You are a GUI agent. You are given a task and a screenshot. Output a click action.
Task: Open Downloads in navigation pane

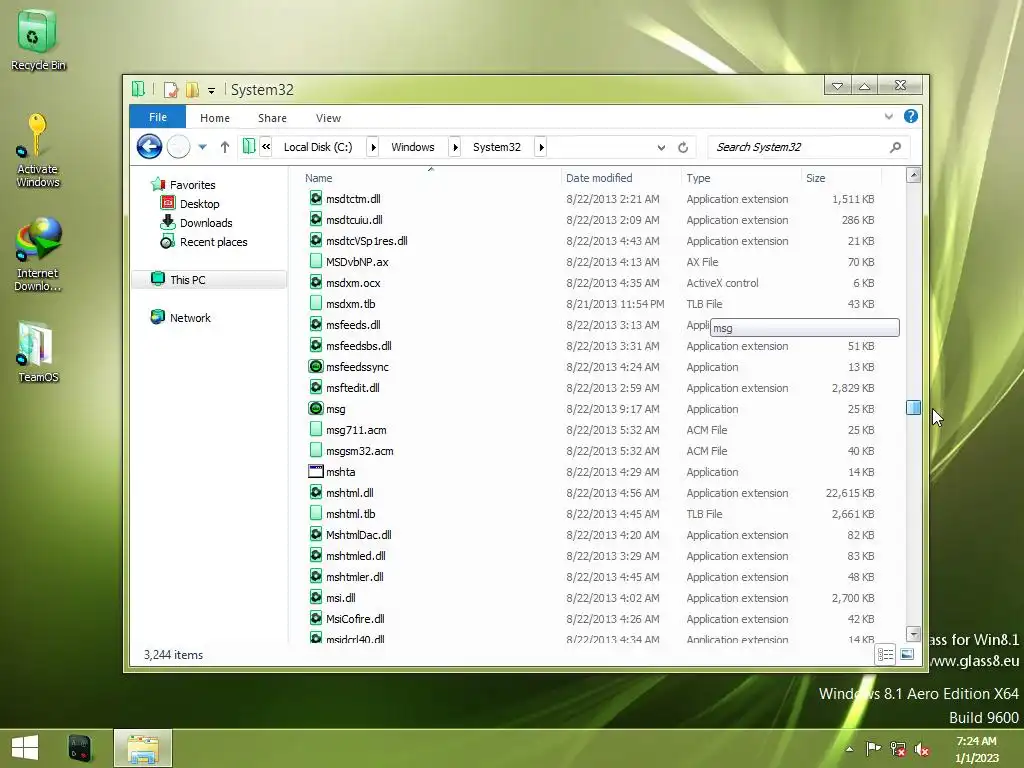click(206, 223)
